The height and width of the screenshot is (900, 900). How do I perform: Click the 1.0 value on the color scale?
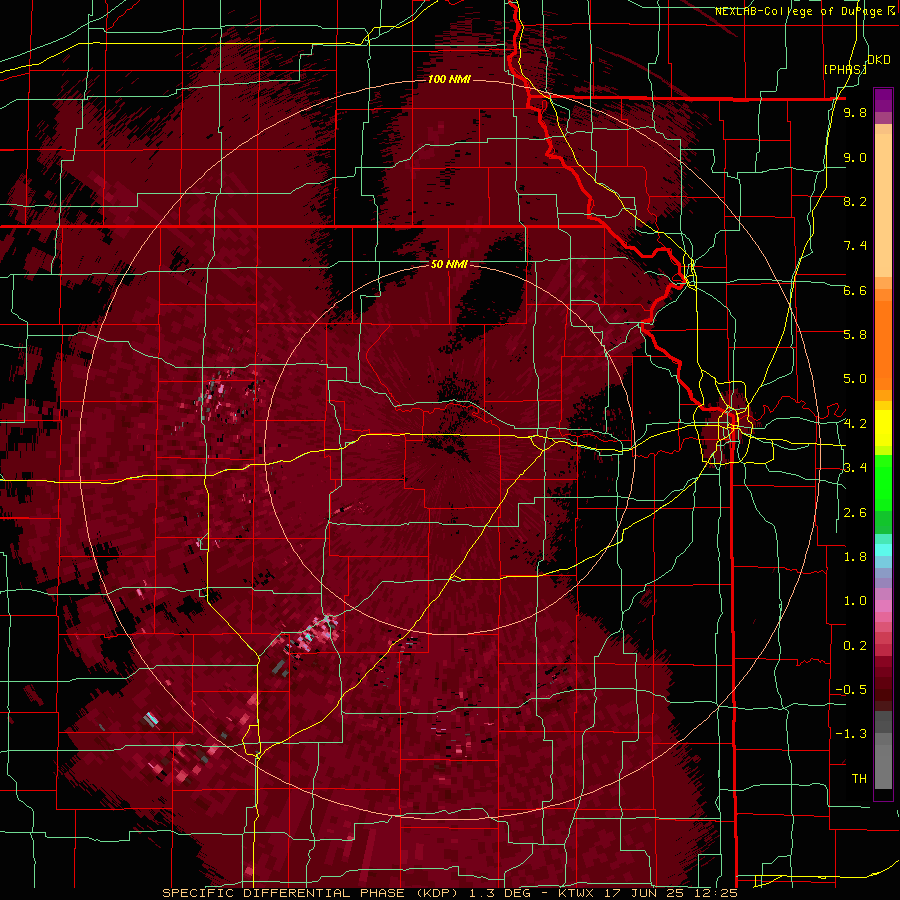(x=855, y=601)
